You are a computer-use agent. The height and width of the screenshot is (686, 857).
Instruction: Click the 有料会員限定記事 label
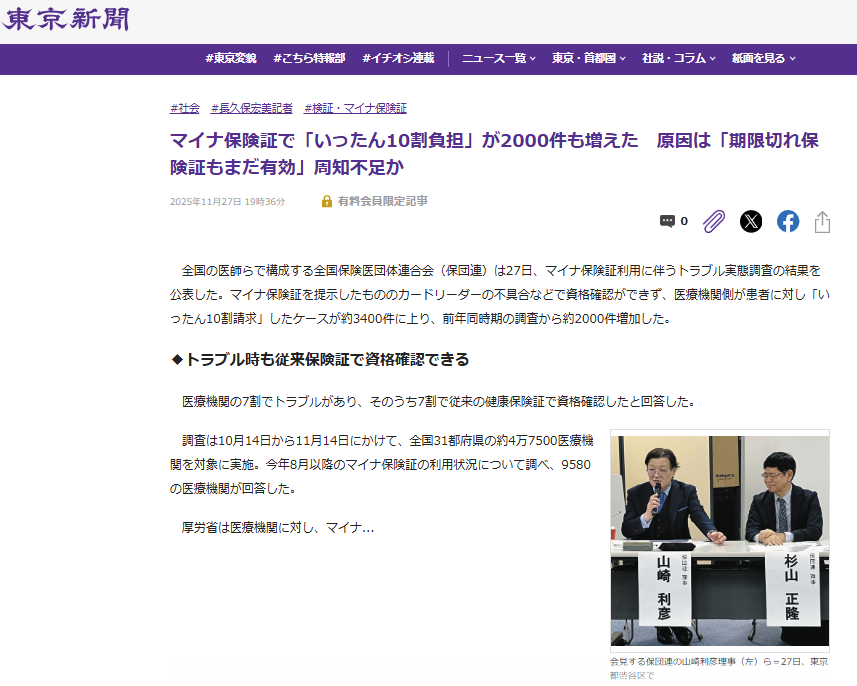pos(382,201)
